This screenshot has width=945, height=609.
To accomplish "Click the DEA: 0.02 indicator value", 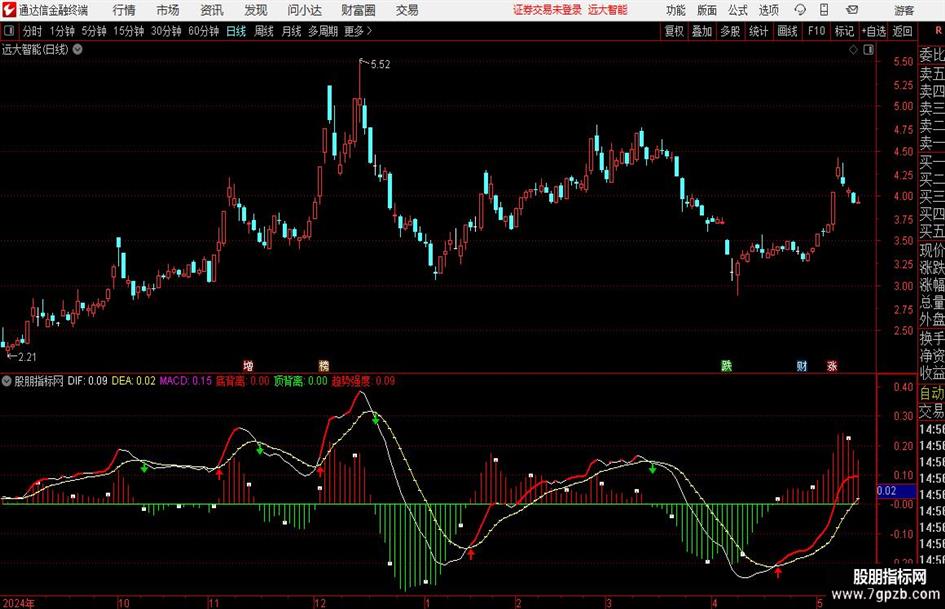I will pyautogui.click(x=134, y=381).
